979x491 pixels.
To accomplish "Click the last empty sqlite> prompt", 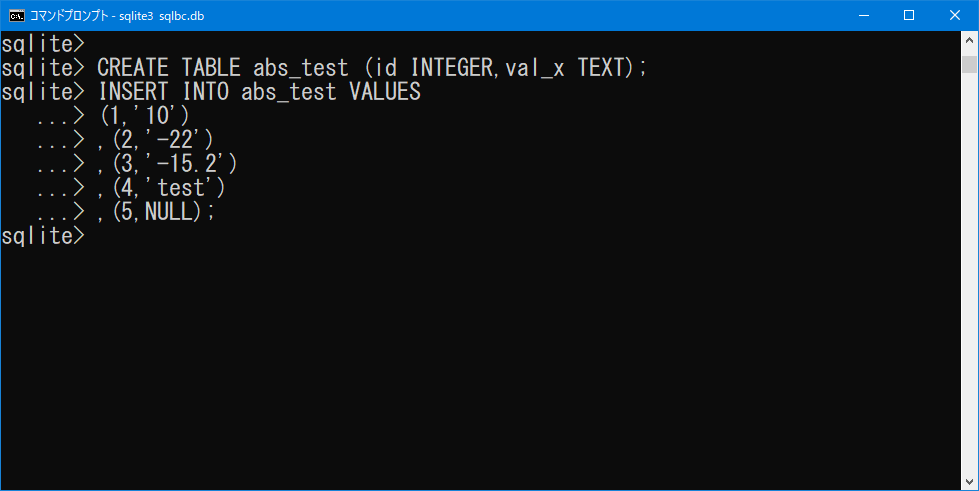I will [42, 236].
